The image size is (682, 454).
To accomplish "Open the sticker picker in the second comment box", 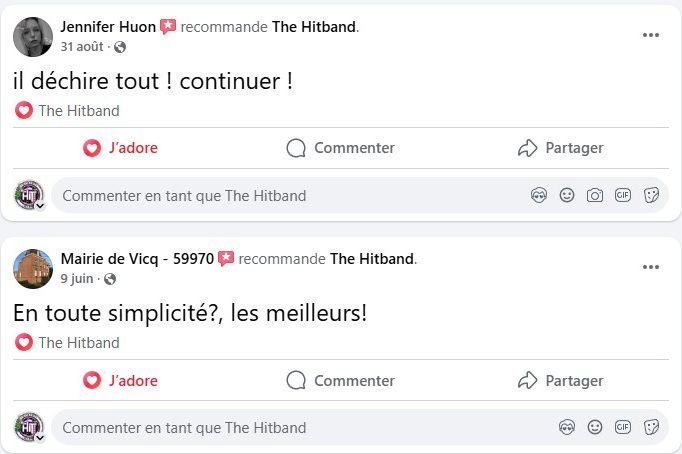I will coord(651,428).
